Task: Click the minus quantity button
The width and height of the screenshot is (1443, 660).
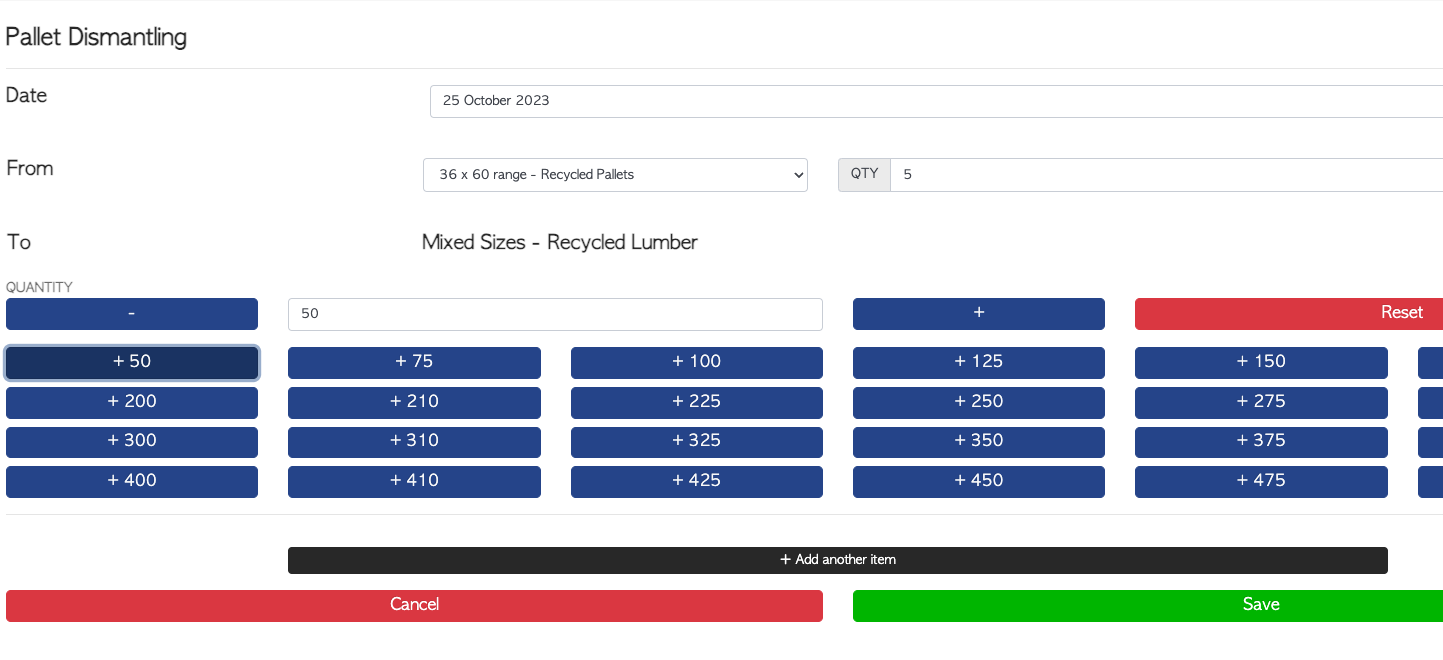Action: click(132, 314)
